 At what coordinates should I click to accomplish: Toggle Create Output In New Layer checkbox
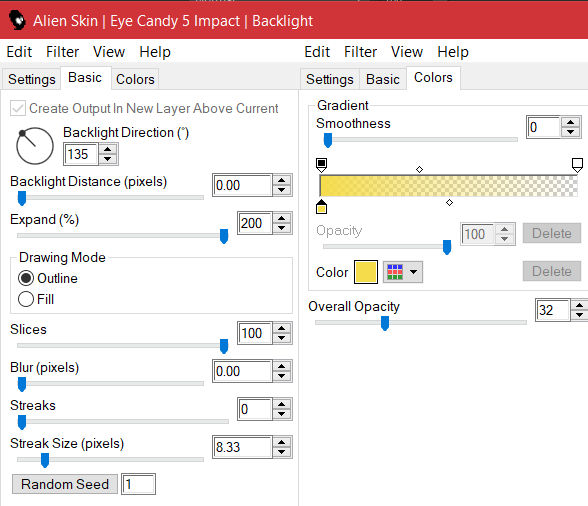18,108
